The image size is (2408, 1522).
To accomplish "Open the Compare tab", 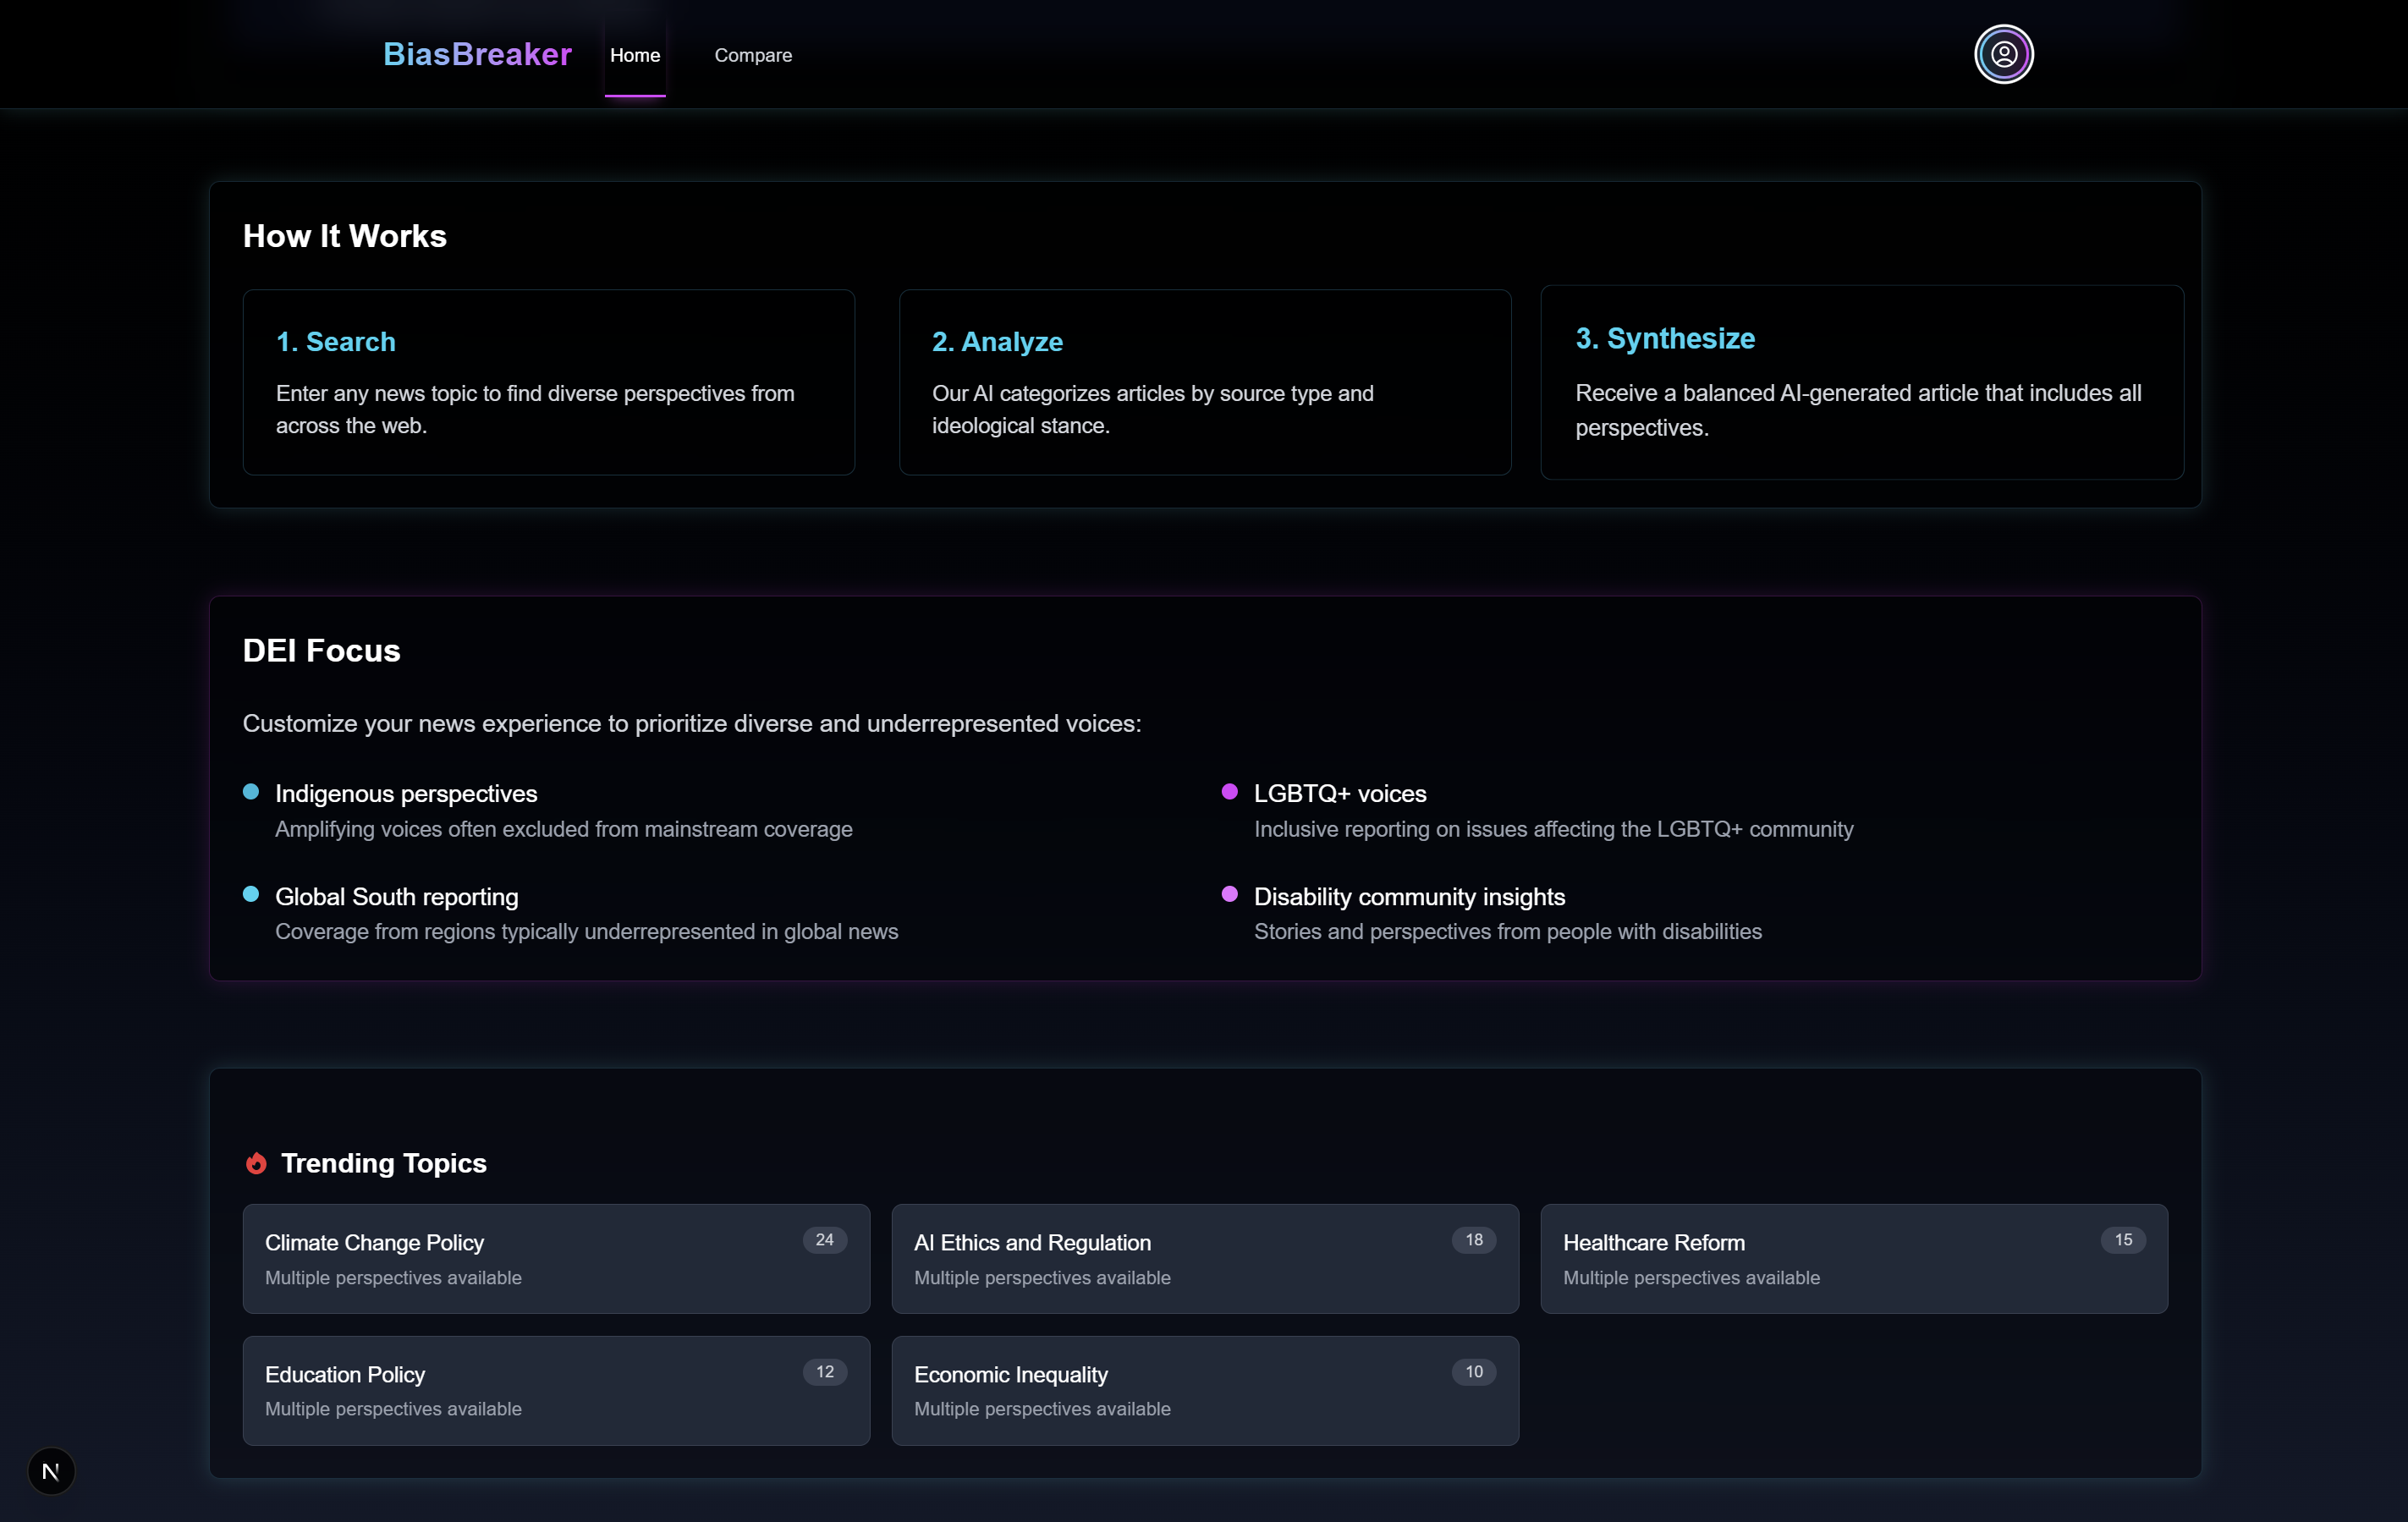I will [753, 55].
